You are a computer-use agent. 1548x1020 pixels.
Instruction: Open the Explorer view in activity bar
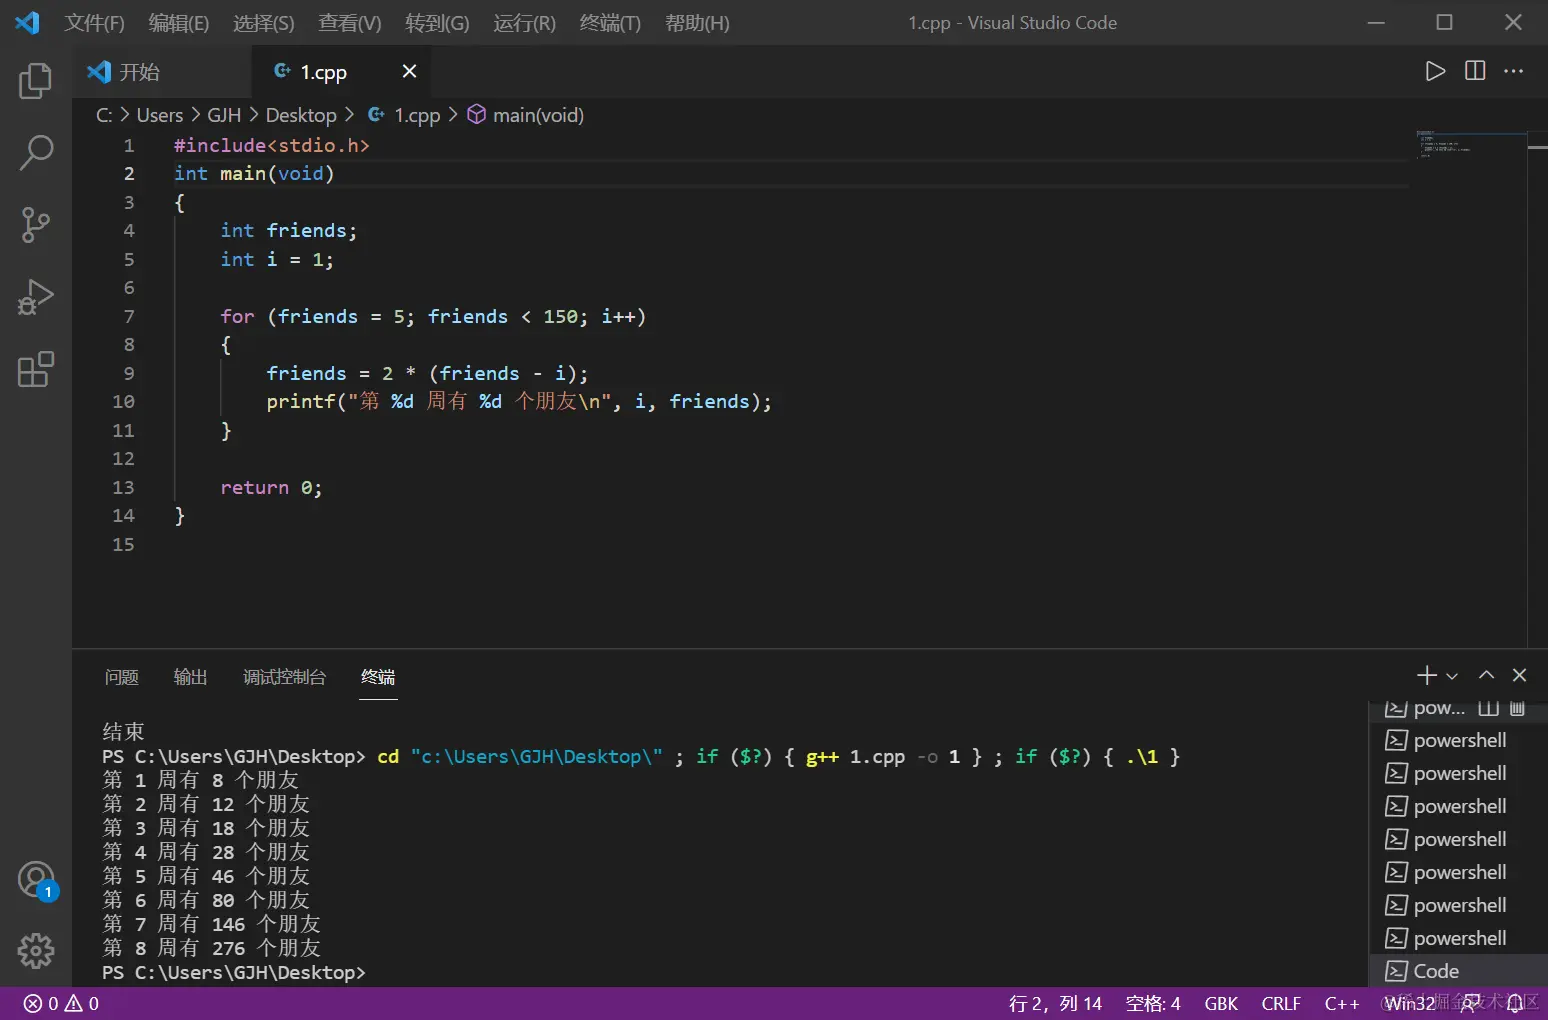[x=36, y=81]
